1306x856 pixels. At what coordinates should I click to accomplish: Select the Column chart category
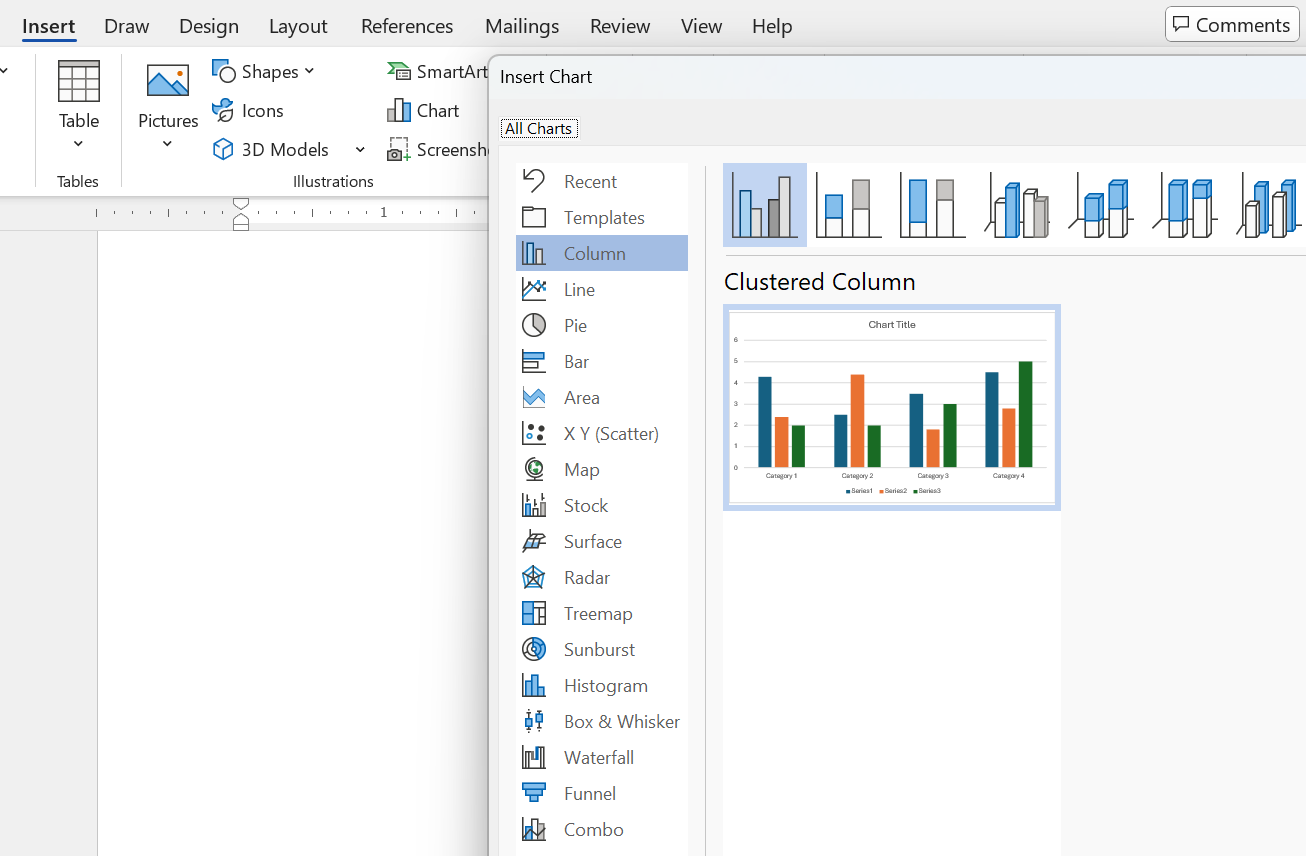(601, 253)
